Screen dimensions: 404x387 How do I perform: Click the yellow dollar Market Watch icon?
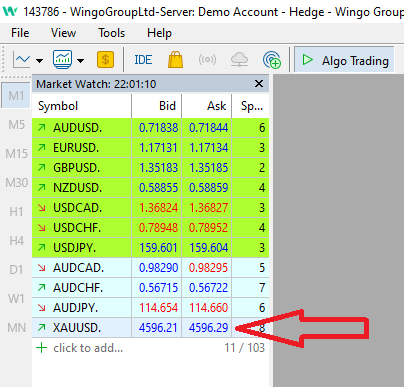coord(105,60)
